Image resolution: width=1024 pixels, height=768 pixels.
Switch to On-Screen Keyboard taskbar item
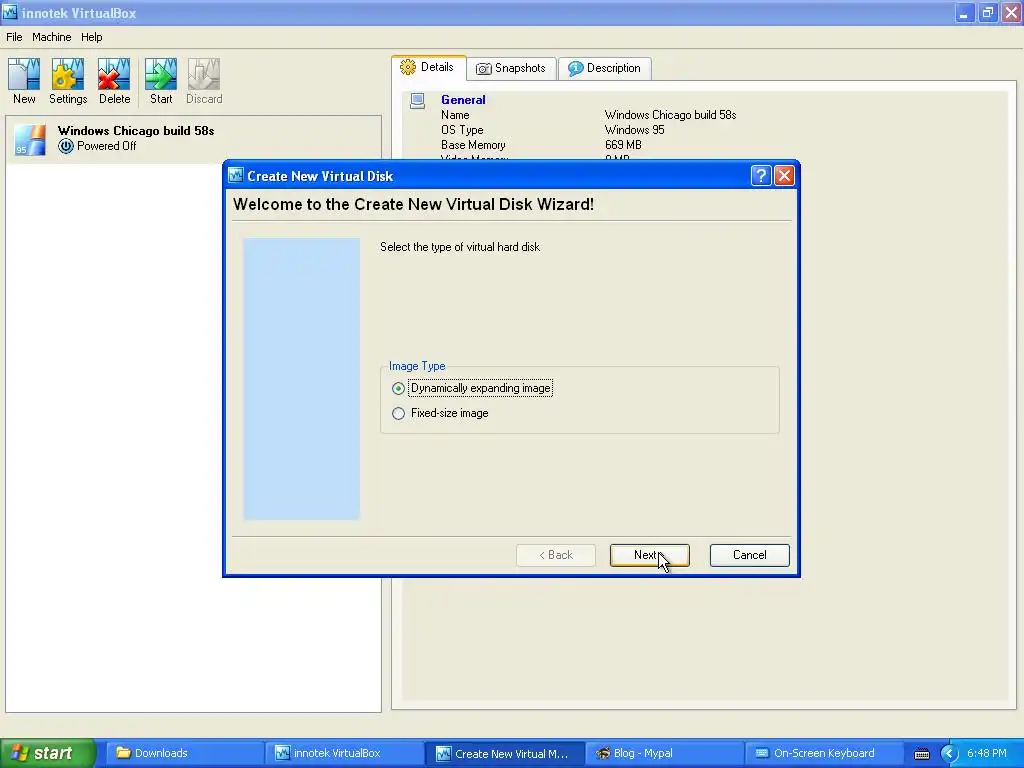[824, 754]
